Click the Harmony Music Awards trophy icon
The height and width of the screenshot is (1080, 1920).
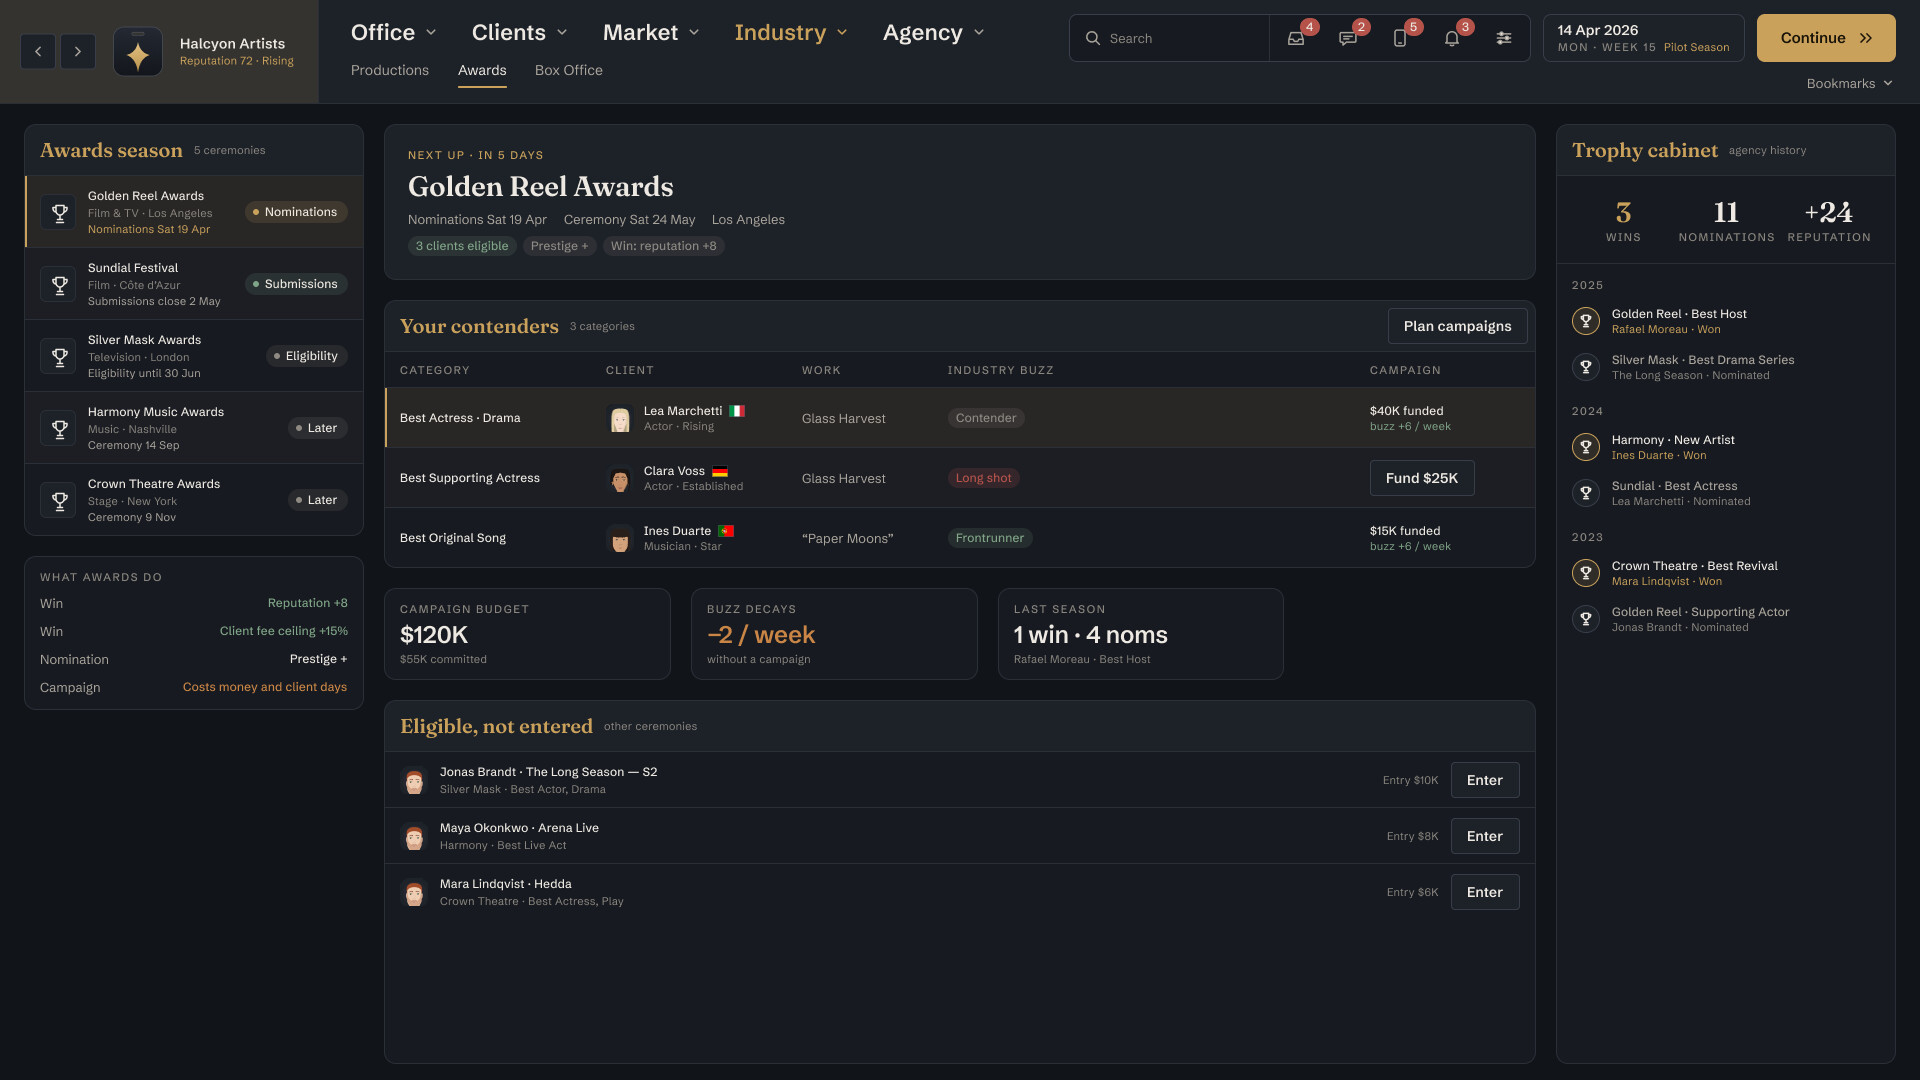[59, 428]
